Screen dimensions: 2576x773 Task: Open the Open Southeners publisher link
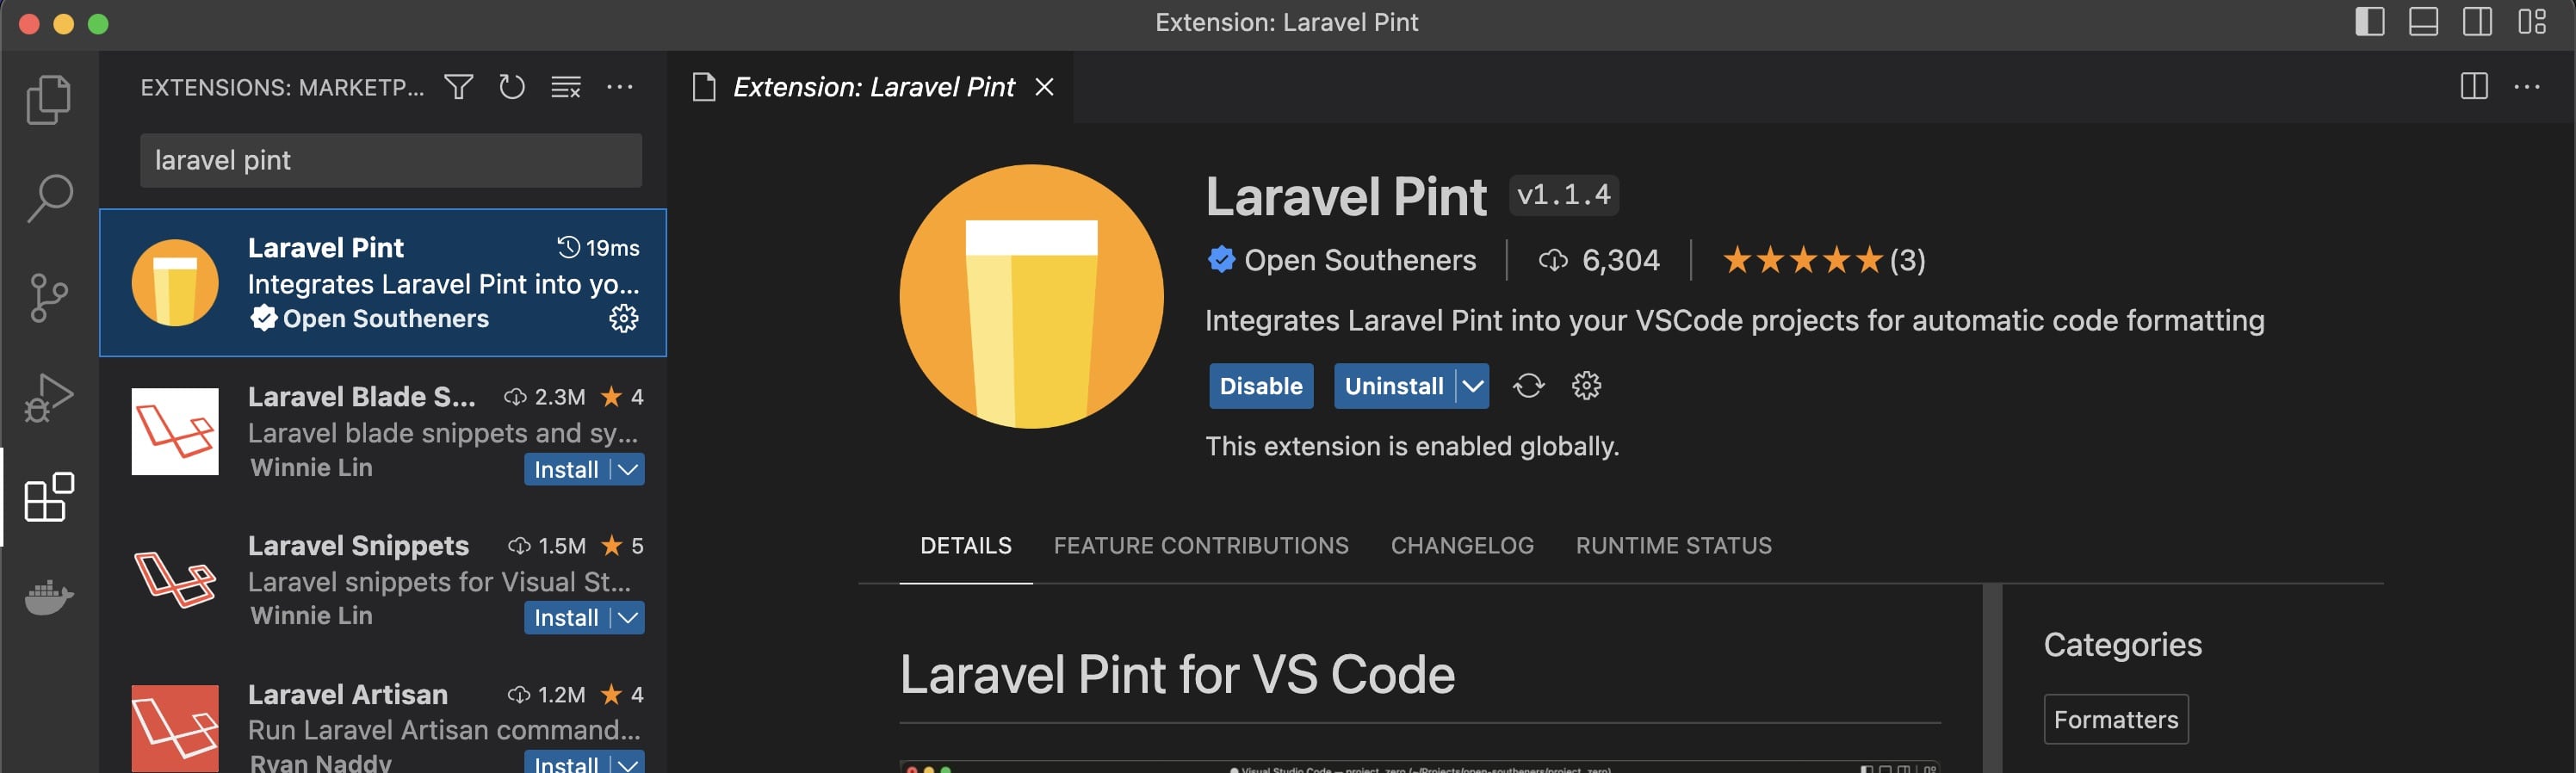click(x=1360, y=260)
